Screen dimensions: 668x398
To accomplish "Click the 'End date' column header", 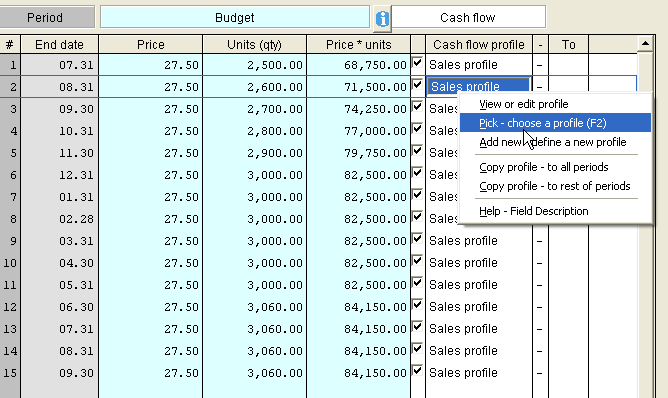I will tap(60, 45).
